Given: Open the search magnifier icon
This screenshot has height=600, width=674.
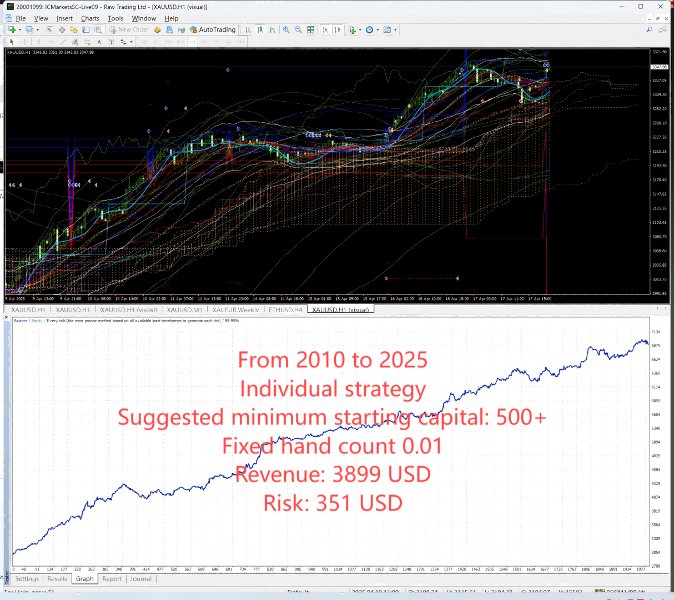Looking at the screenshot, I should (x=649, y=29).
